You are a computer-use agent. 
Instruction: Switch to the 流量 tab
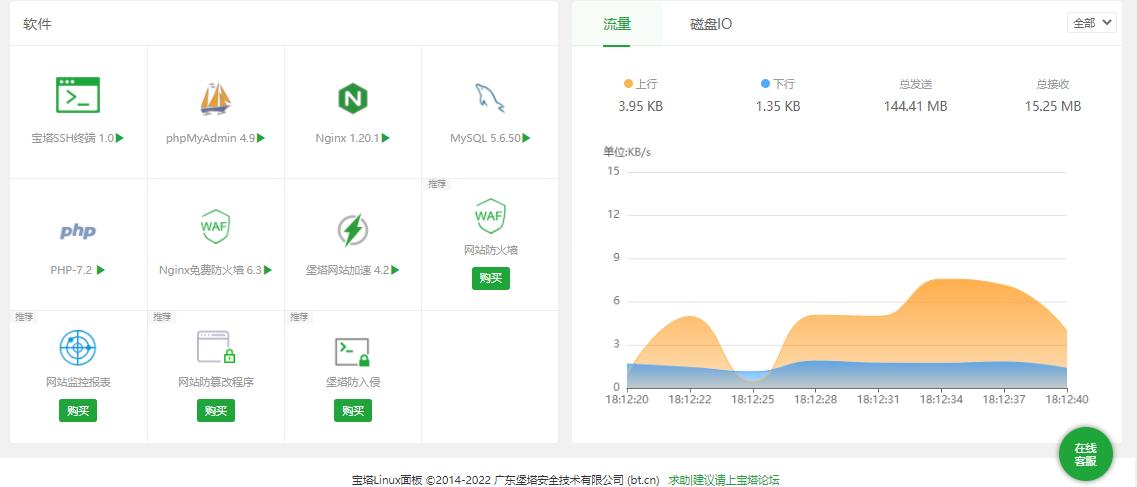[617, 24]
